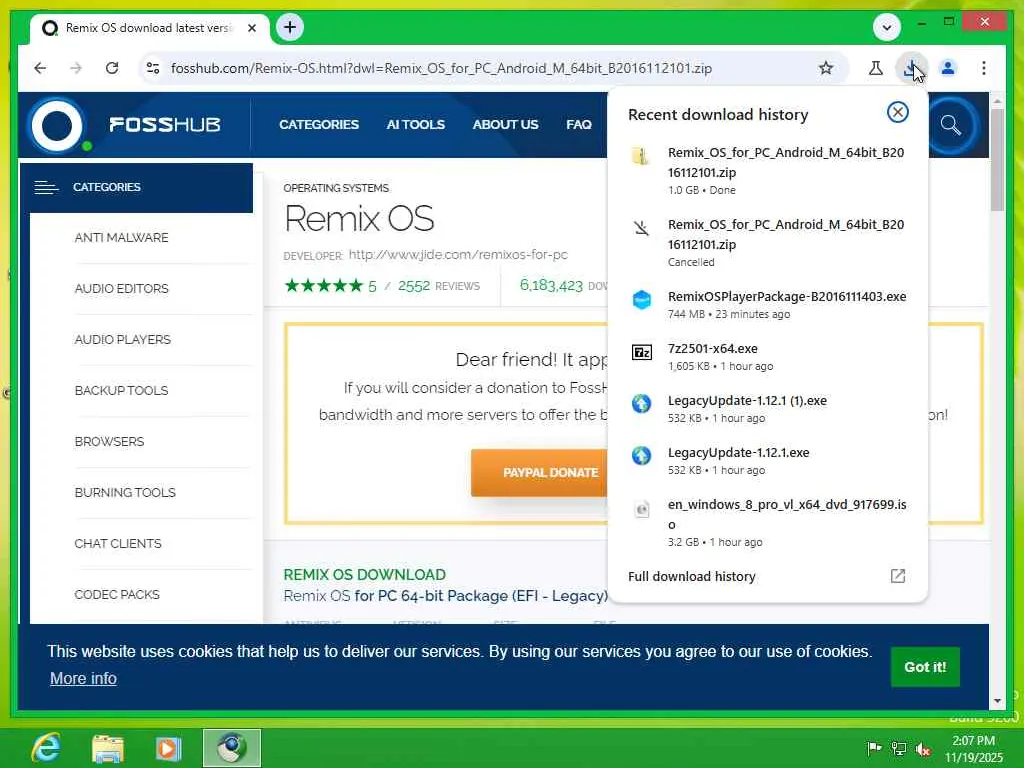Open File Explorer from taskbar

[x=108, y=748]
